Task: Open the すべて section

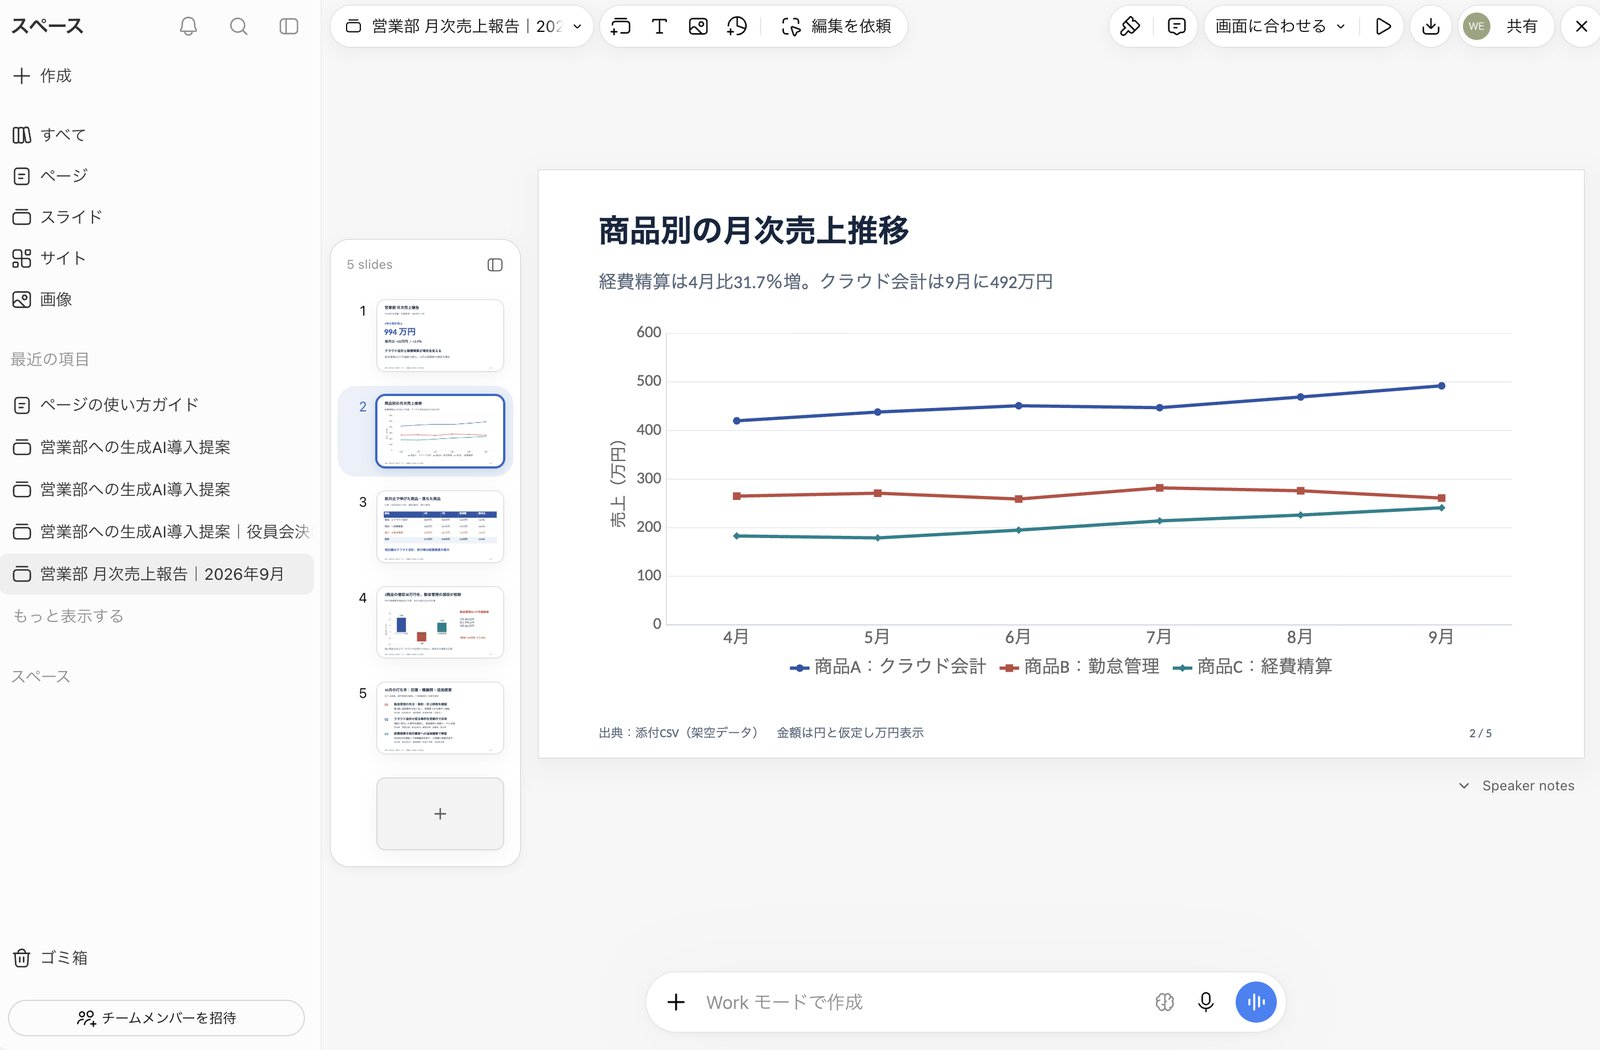Action: tap(50, 134)
